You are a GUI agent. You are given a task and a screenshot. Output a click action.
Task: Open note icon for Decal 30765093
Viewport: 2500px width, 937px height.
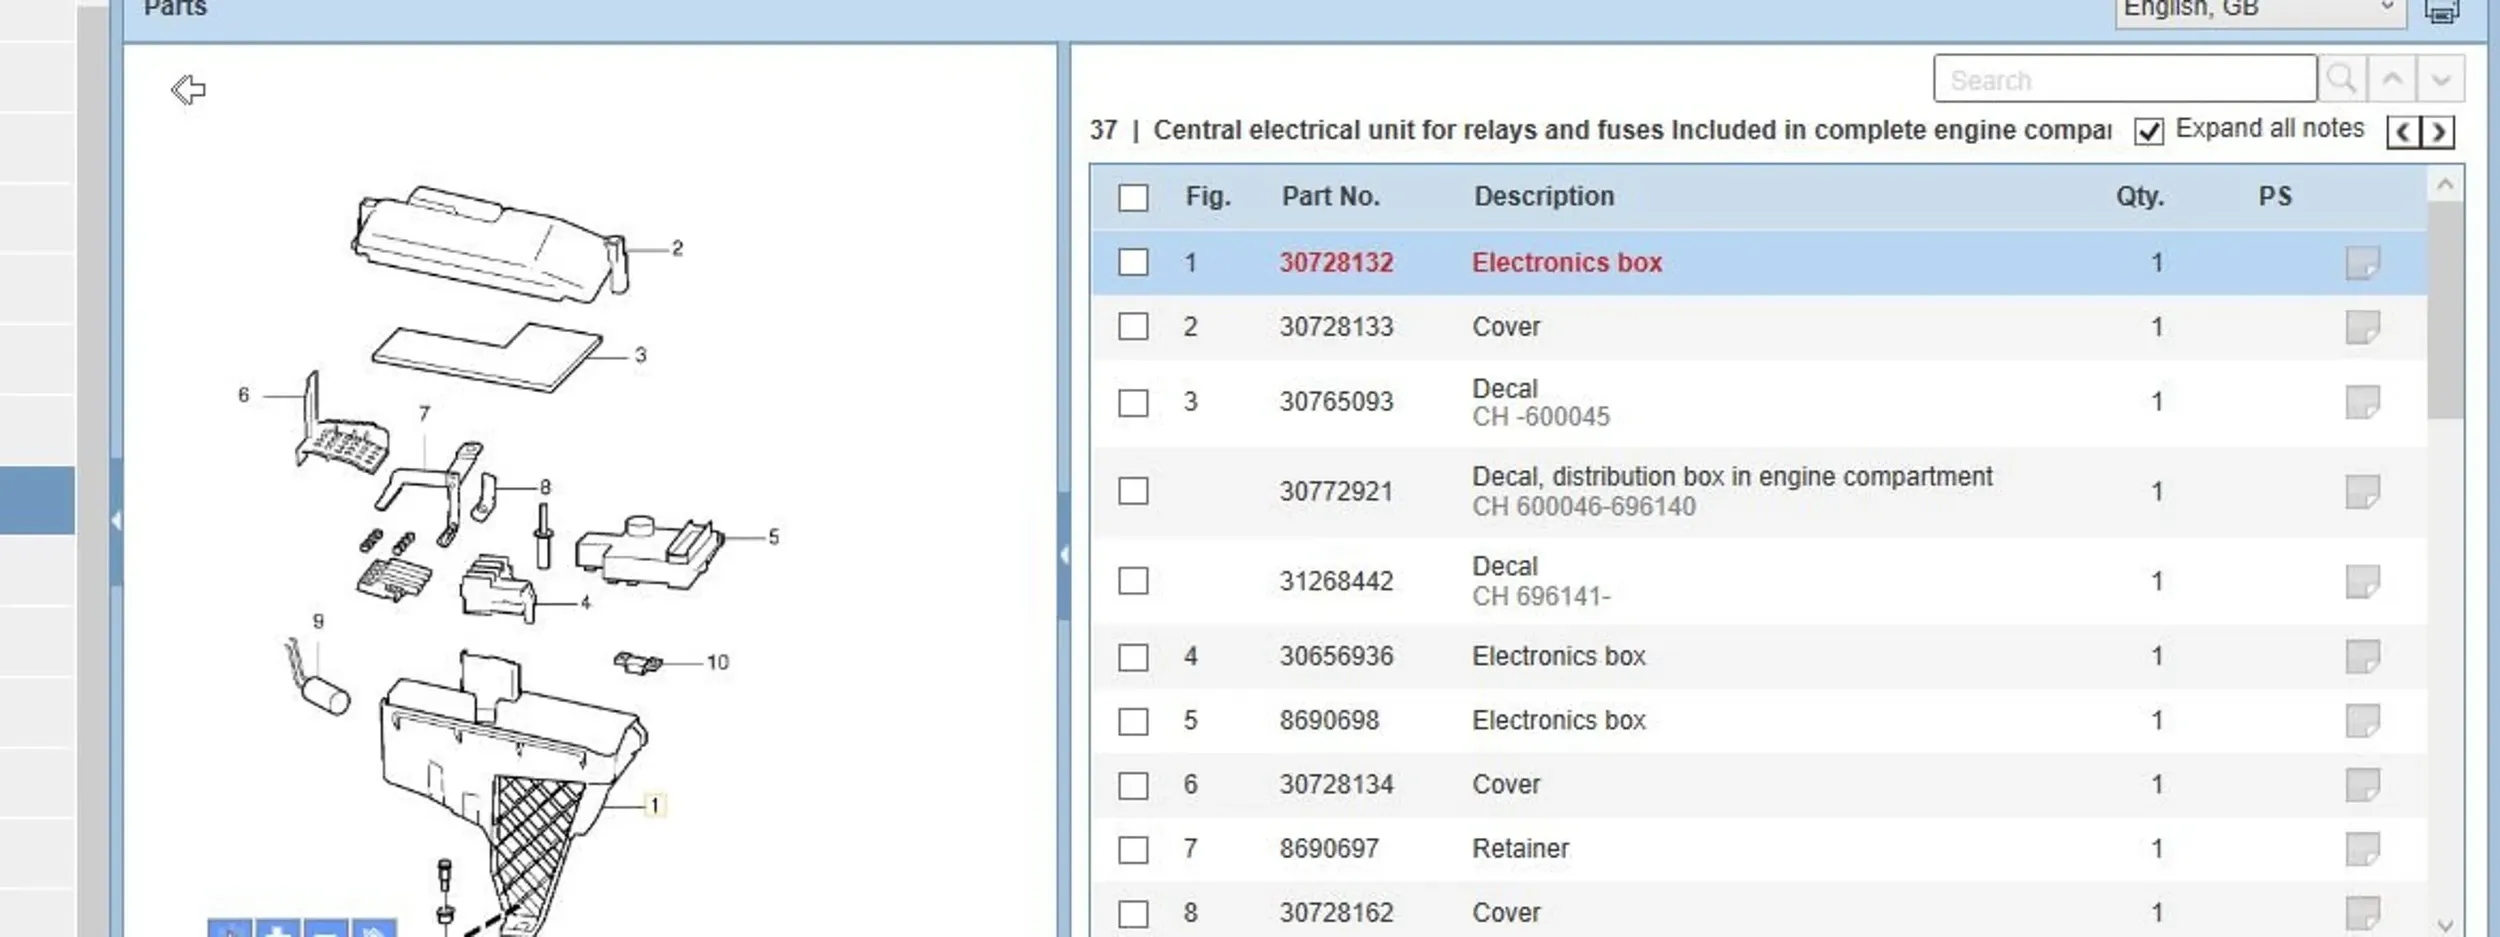pyautogui.click(x=2362, y=402)
